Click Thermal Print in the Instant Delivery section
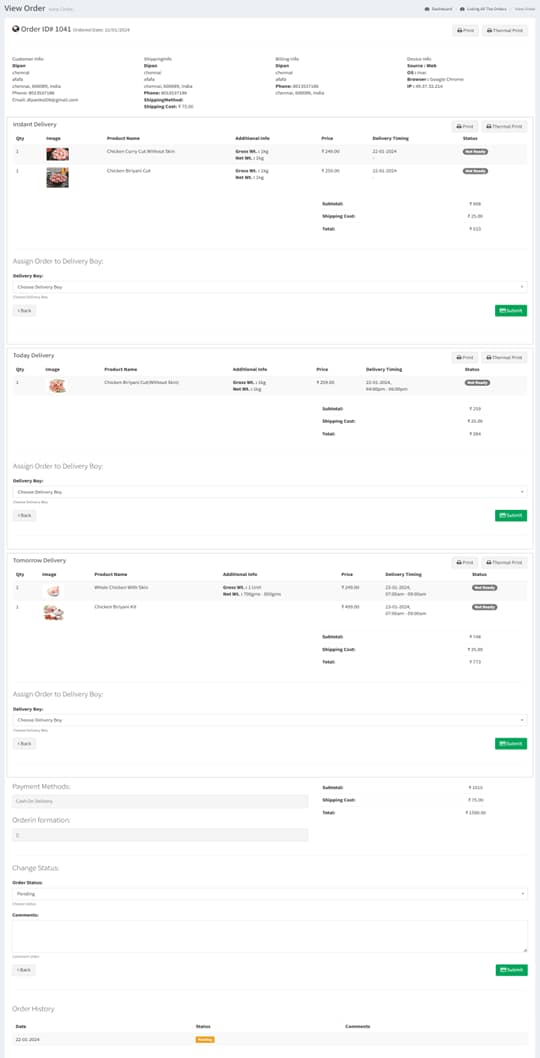This screenshot has width=540, height=1058. click(505, 126)
